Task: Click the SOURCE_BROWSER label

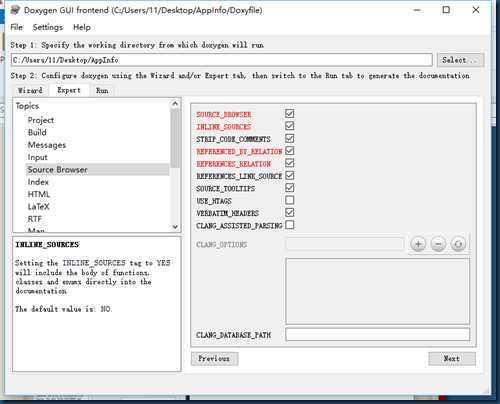Action: tap(224, 114)
